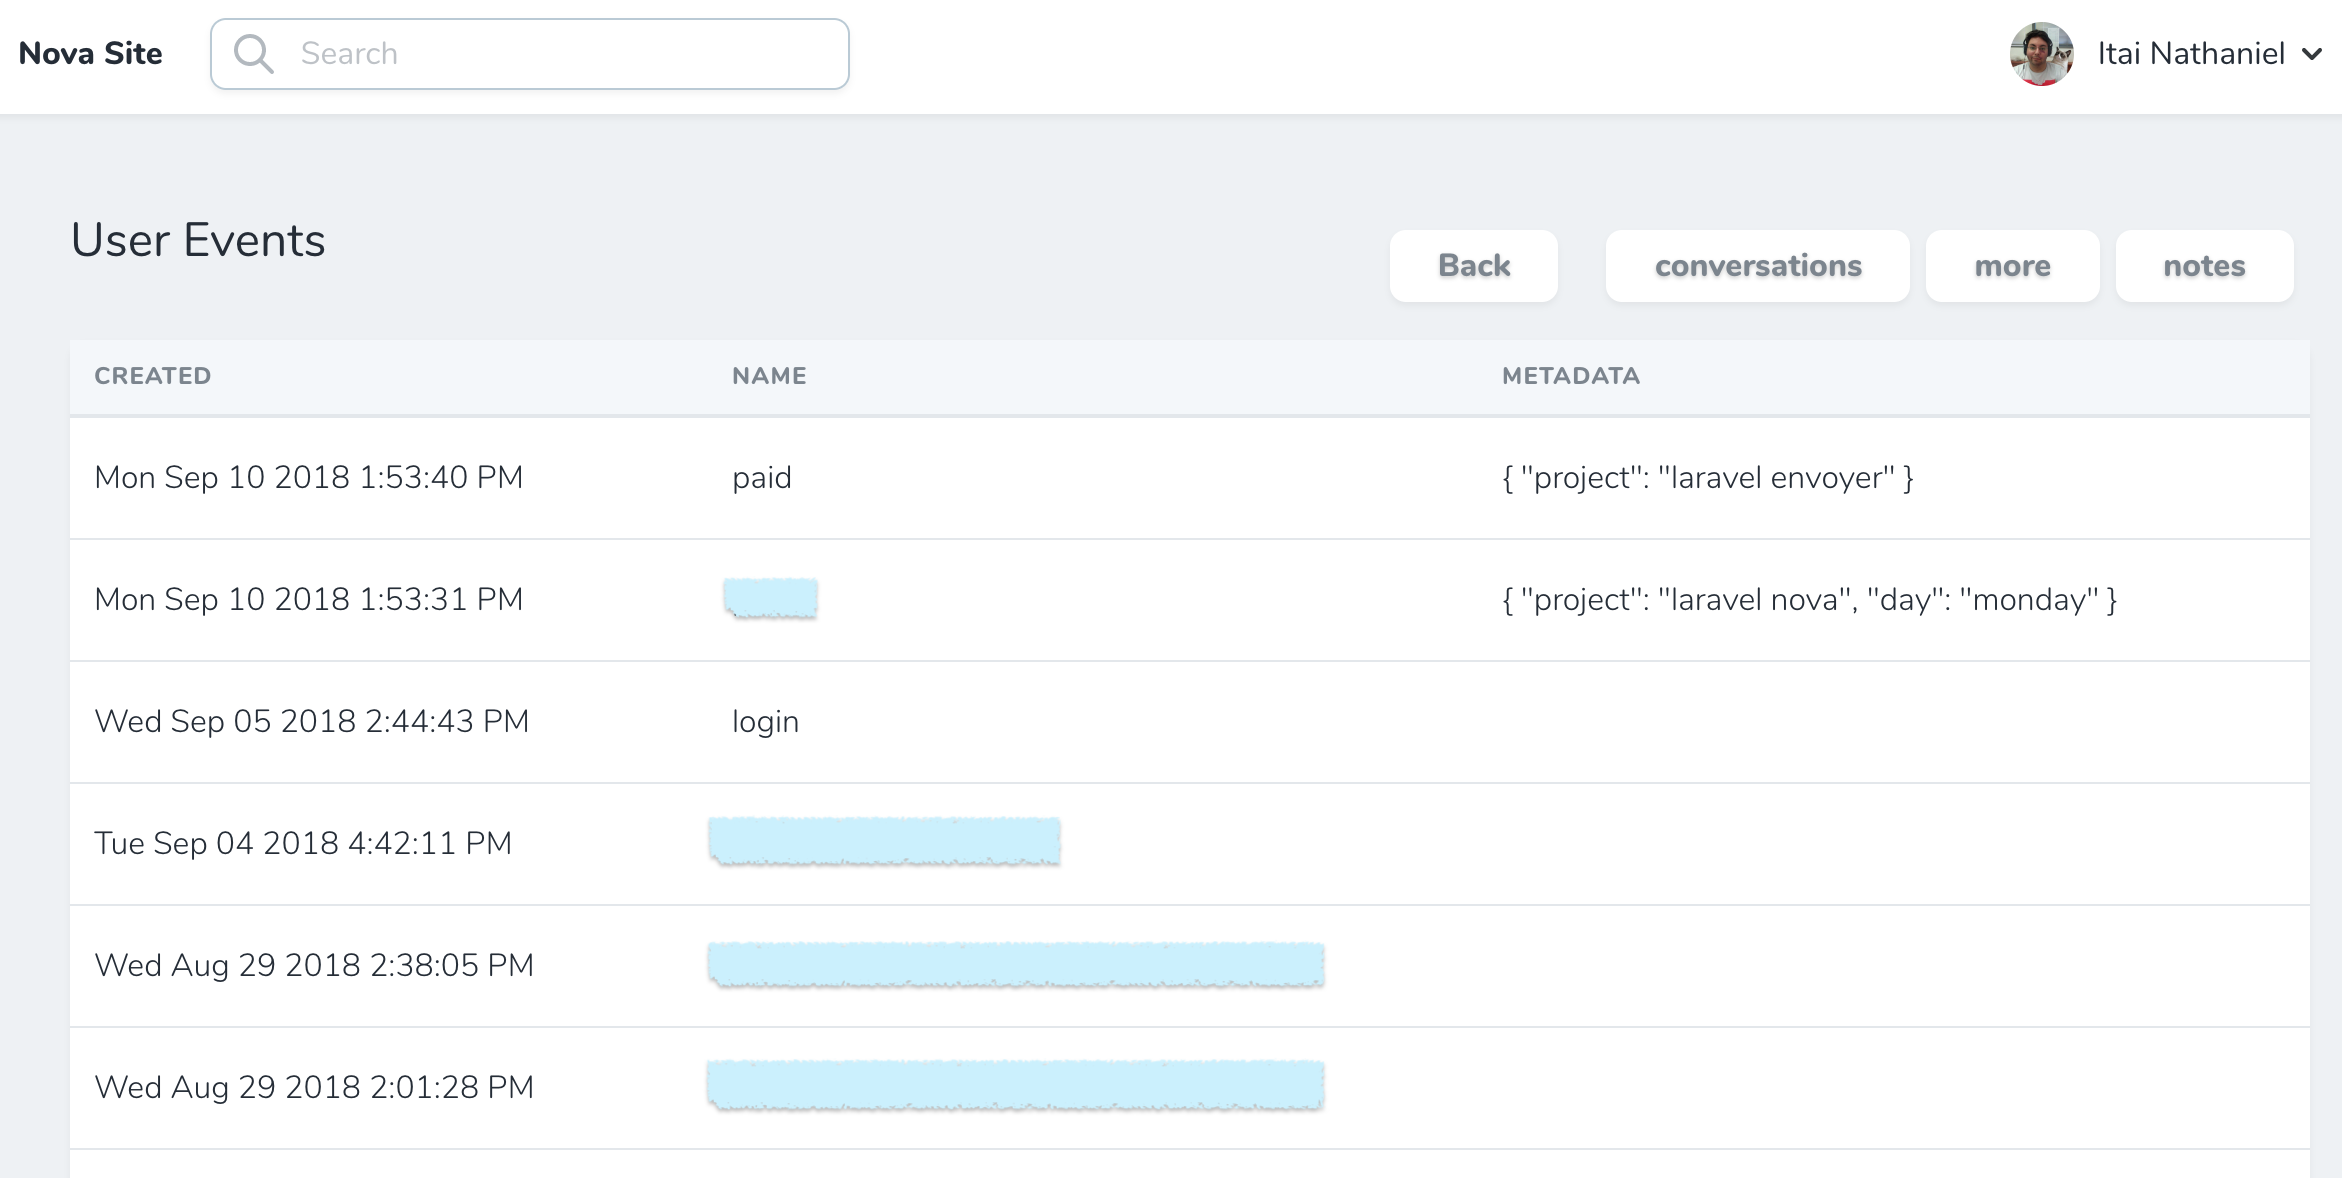Click the Sep 04 2018 4:42:11 PM date
Screen dimensions: 2342x1178
click(303, 844)
